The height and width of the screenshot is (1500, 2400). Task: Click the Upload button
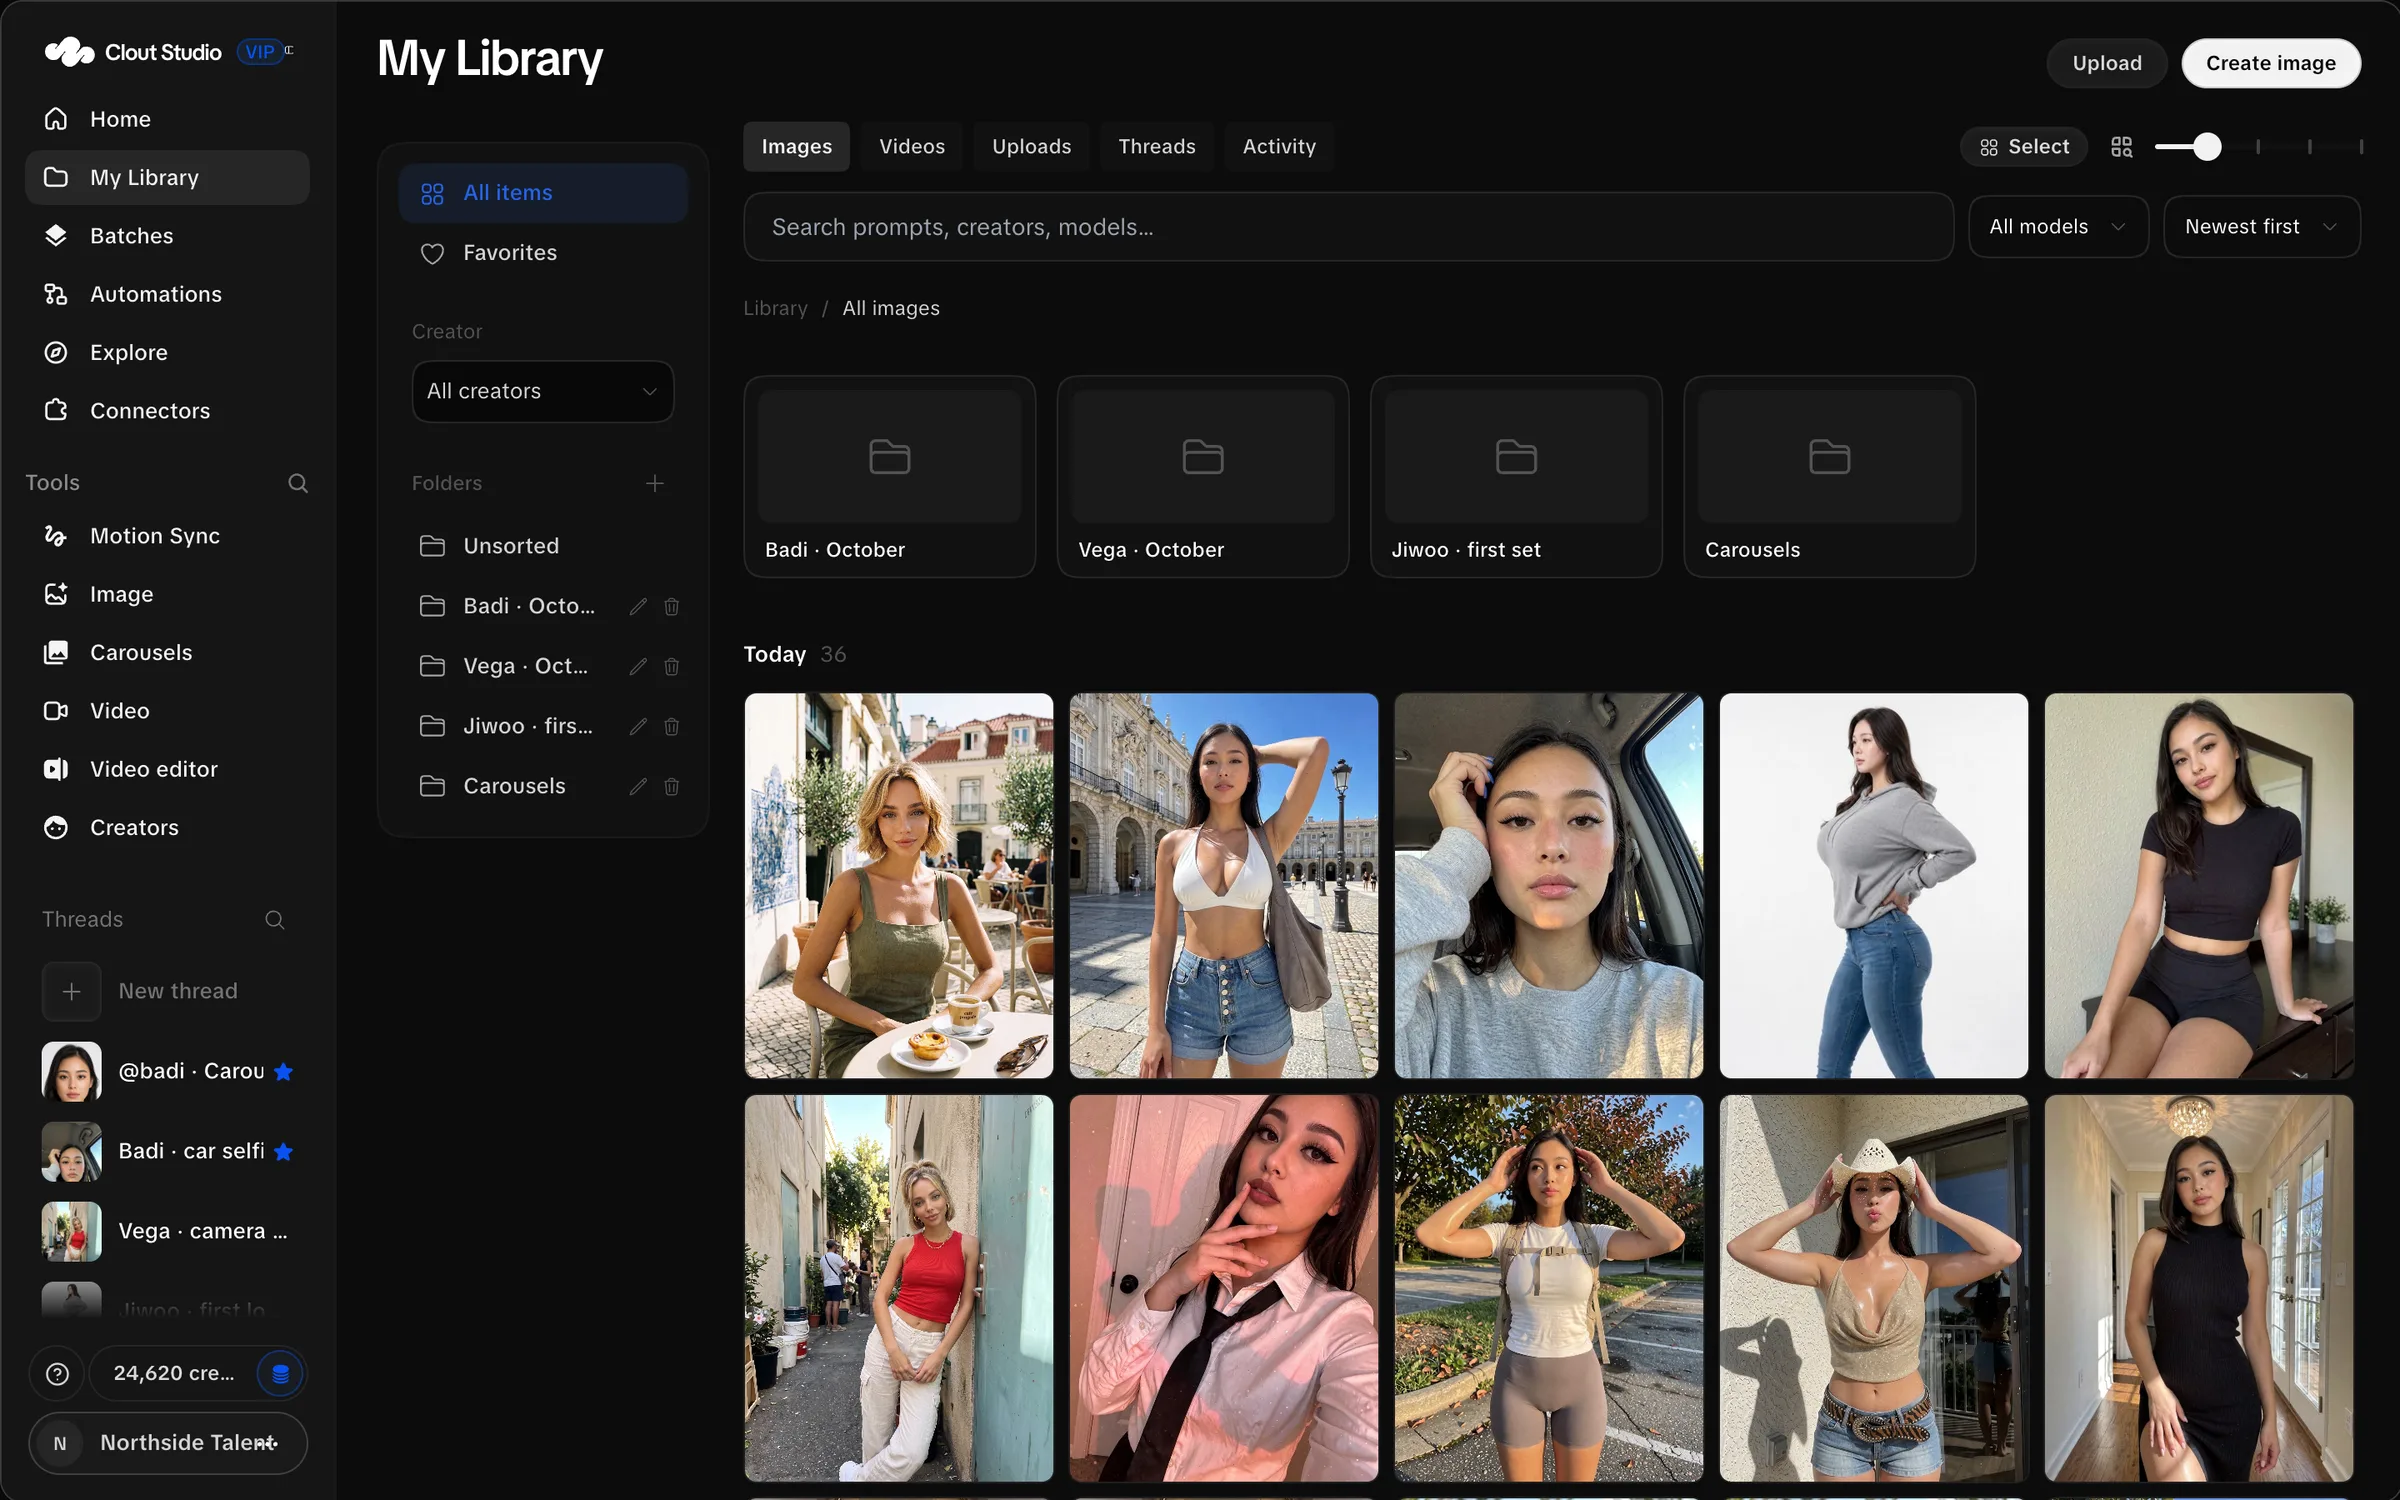2107,63
